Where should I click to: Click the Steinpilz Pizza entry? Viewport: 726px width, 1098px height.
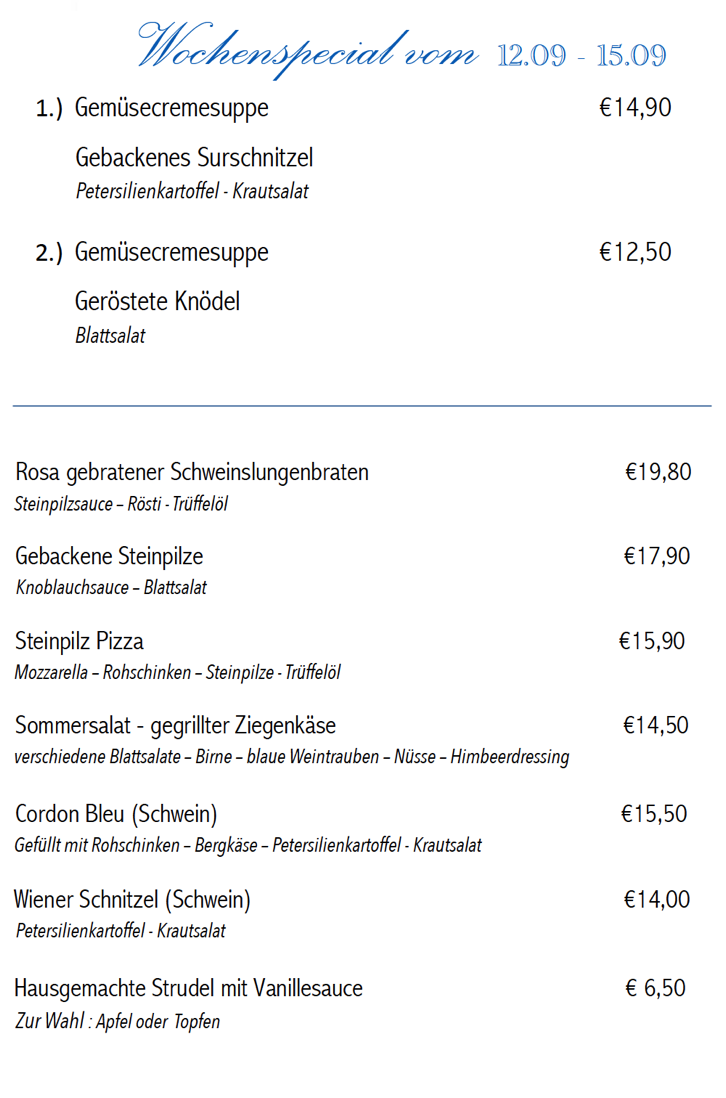click(79, 641)
